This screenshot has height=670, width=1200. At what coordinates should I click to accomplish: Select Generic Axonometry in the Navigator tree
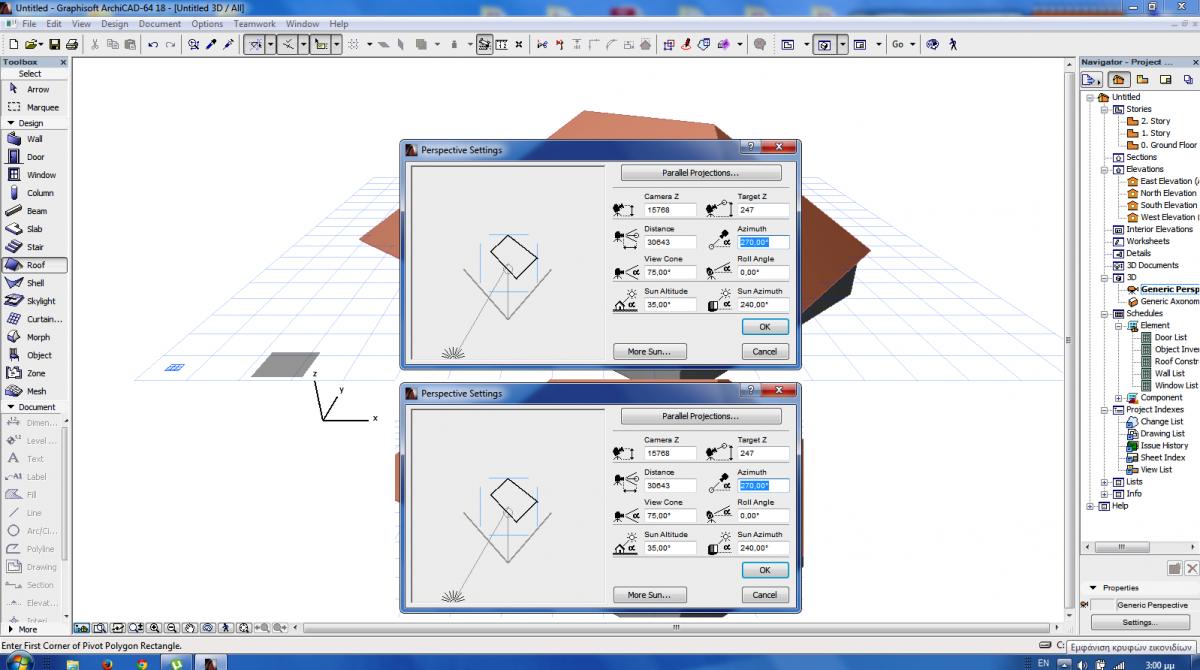point(1169,301)
